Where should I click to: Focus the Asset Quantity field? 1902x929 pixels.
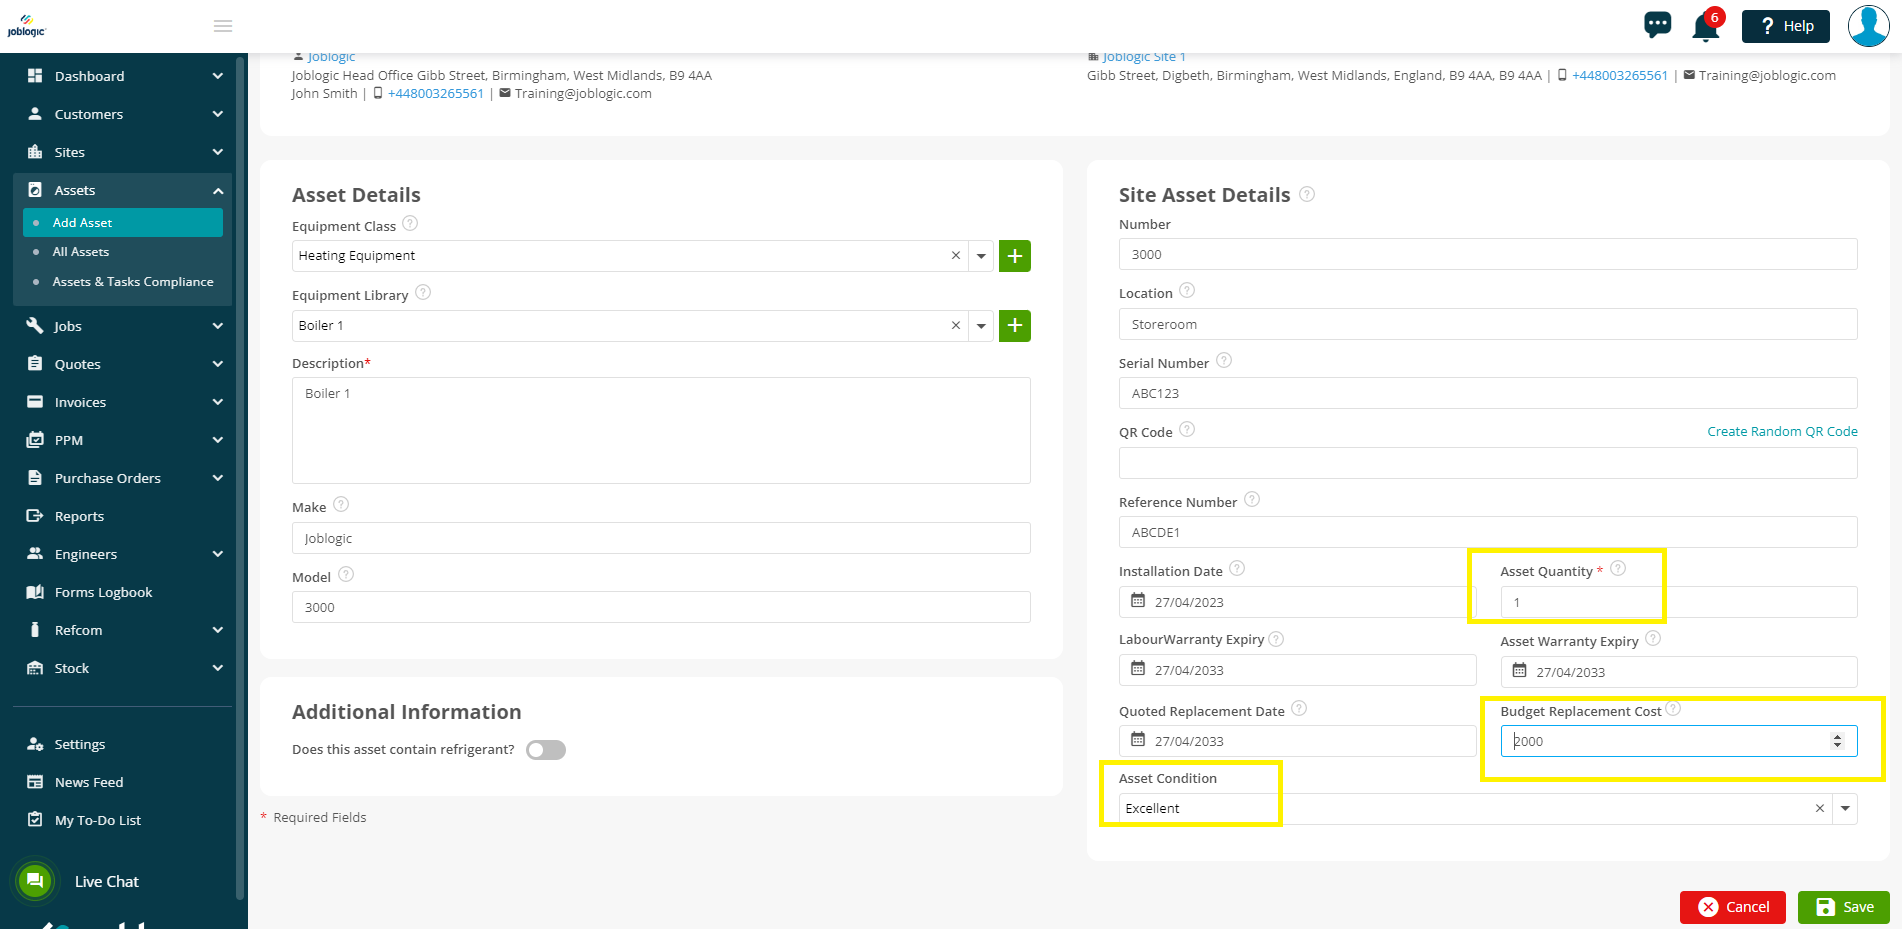pyautogui.click(x=1679, y=602)
